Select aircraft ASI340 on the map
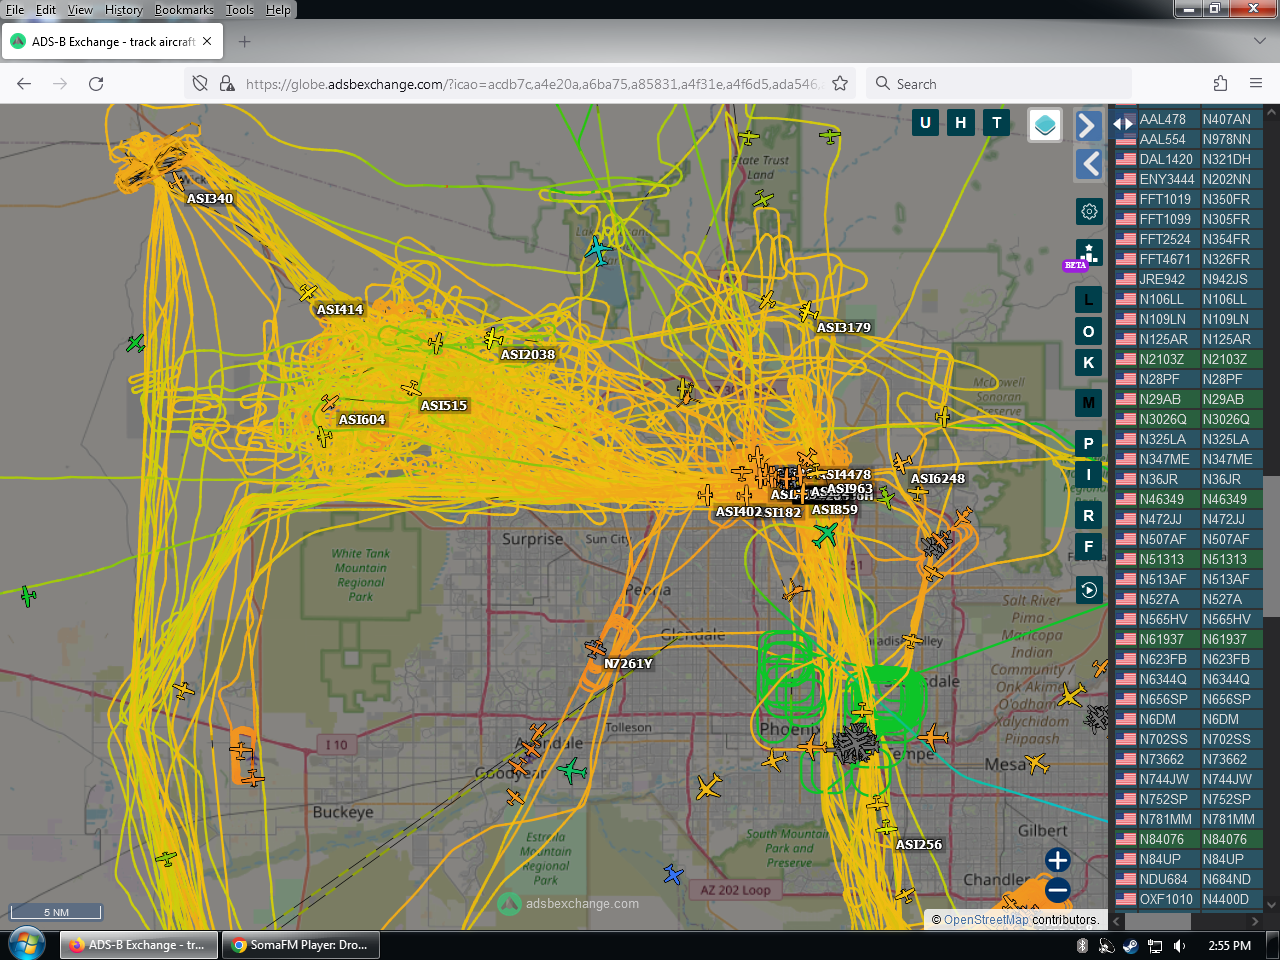 (176, 182)
